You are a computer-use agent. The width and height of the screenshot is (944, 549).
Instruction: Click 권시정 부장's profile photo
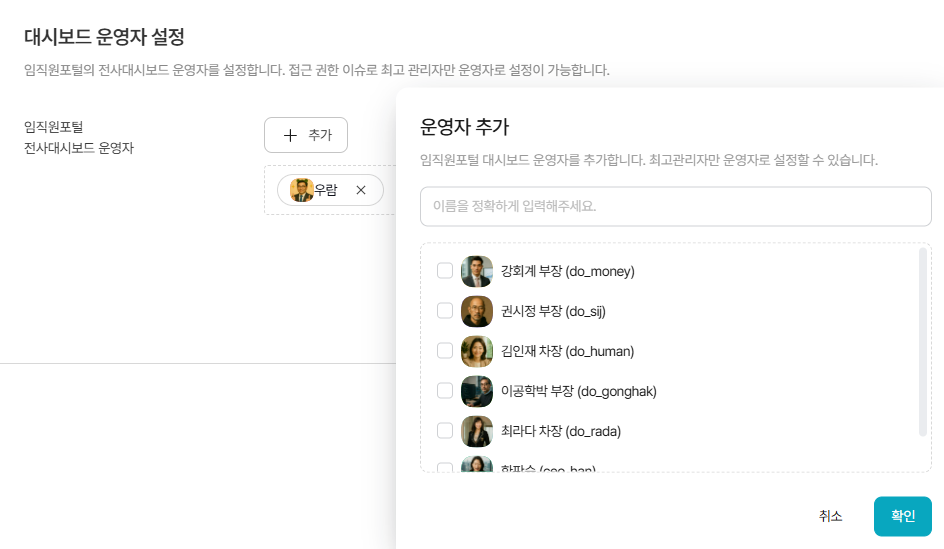(x=477, y=311)
